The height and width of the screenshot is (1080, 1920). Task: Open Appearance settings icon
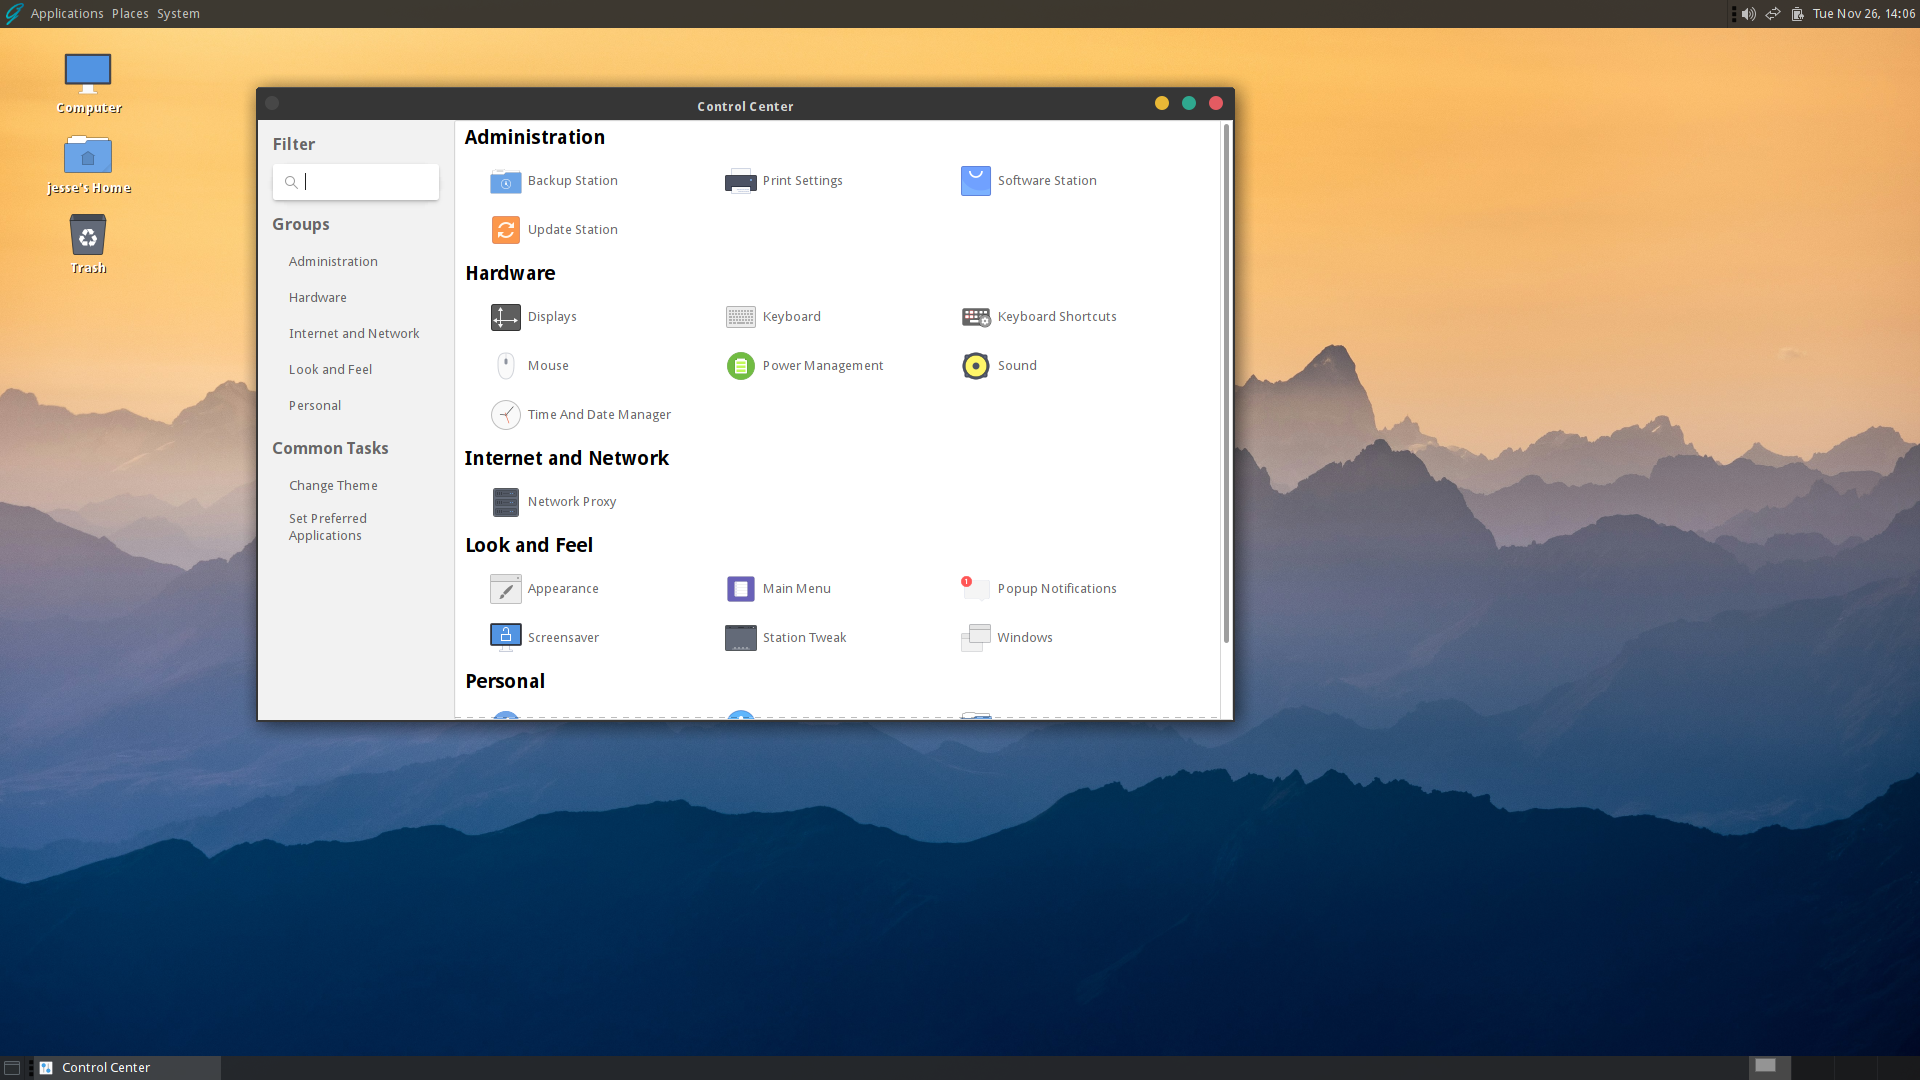coord(505,589)
